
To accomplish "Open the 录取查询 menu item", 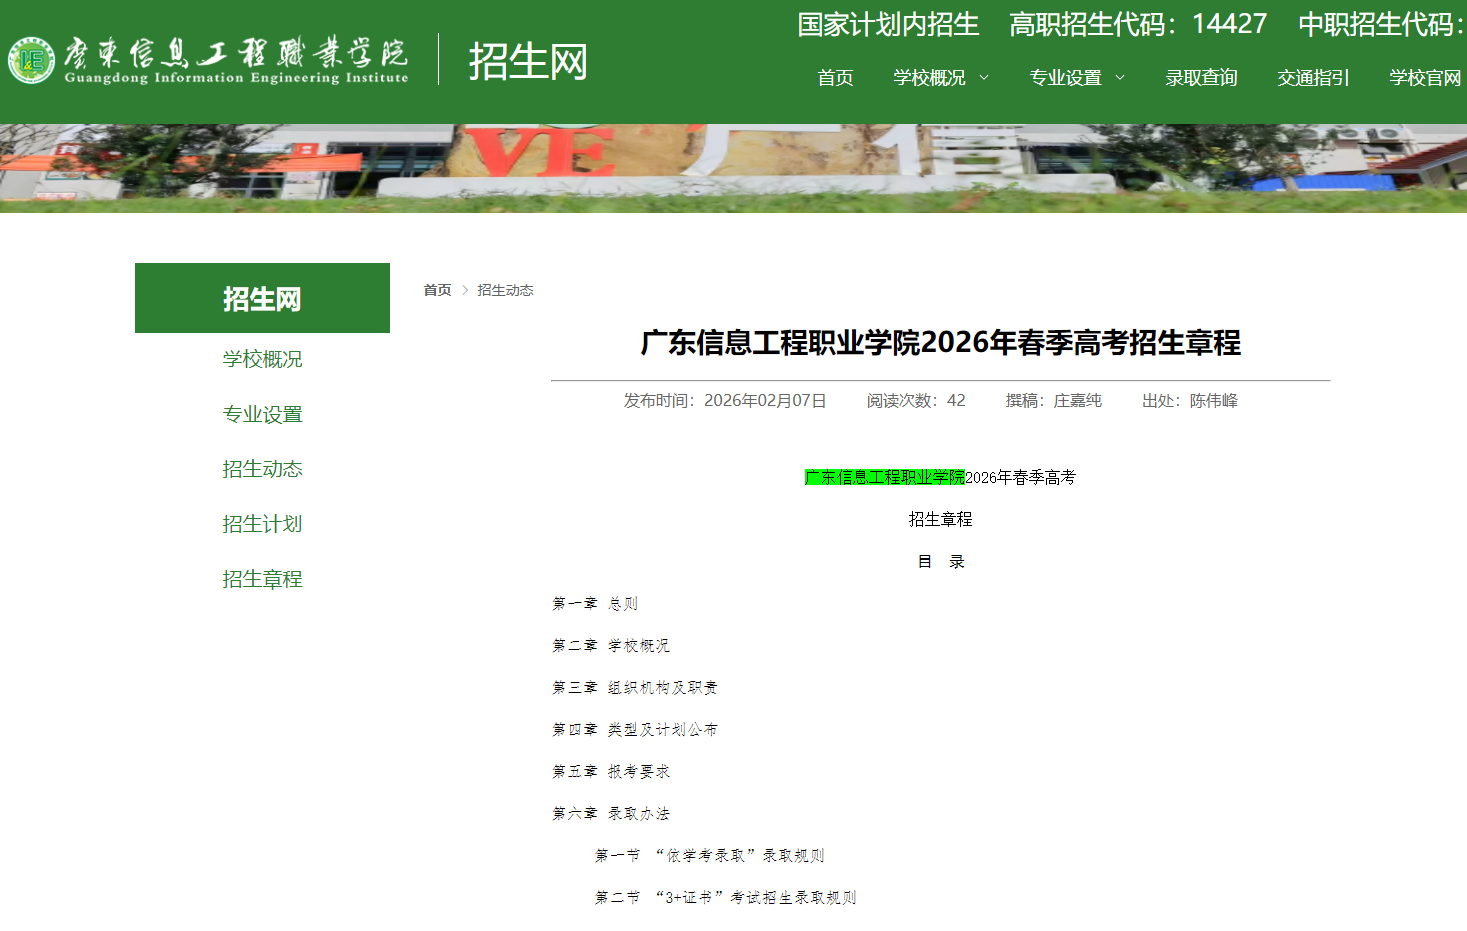I will tap(1201, 77).
